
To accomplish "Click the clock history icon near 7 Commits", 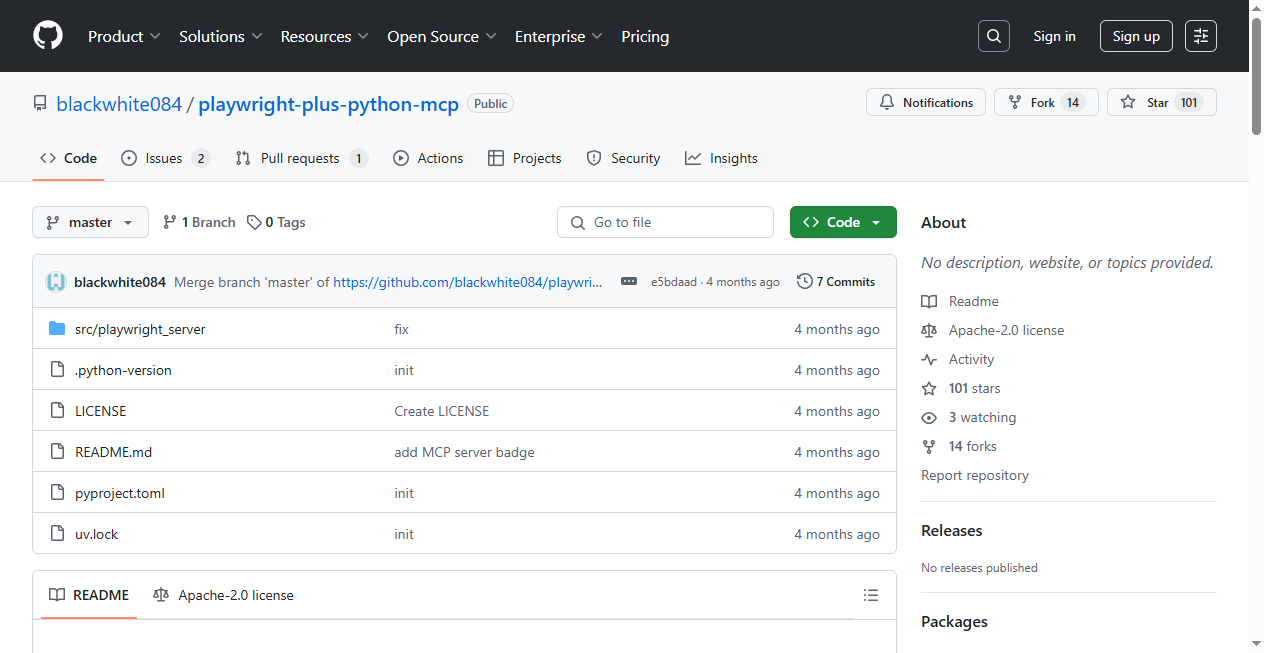I will tap(804, 282).
